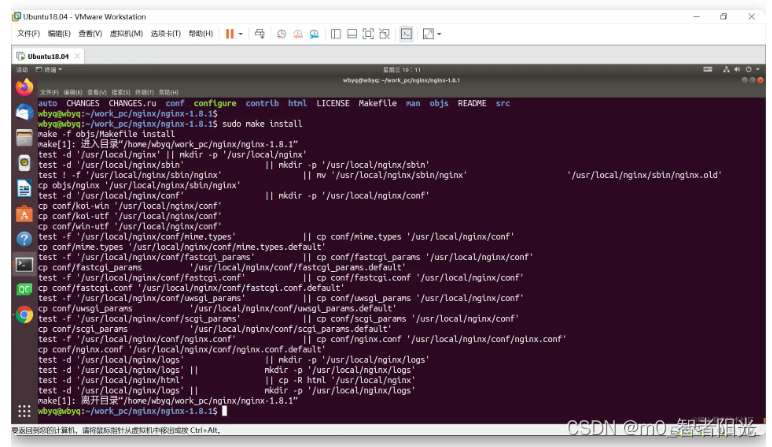Click the keyboard input indicator in top bar
This screenshot has width=772, height=447.
coord(708,69)
